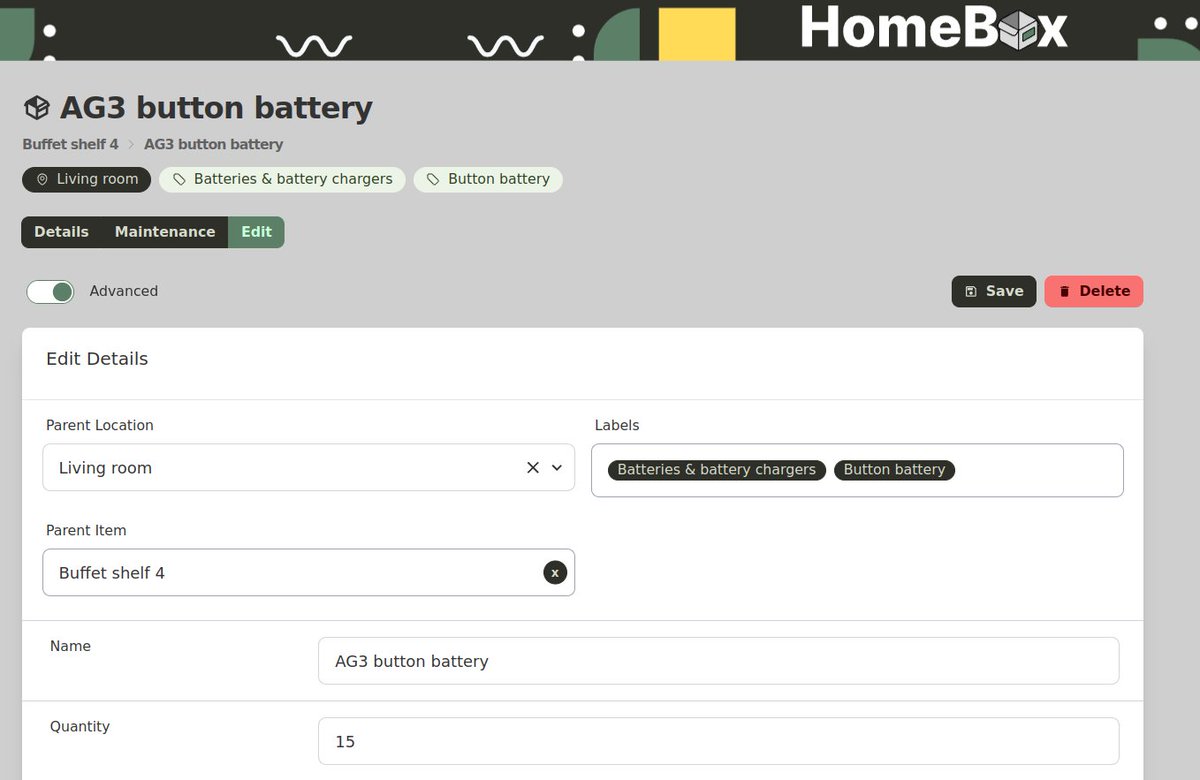Select the Edit tab
This screenshot has width=1200, height=780.
click(x=256, y=232)
